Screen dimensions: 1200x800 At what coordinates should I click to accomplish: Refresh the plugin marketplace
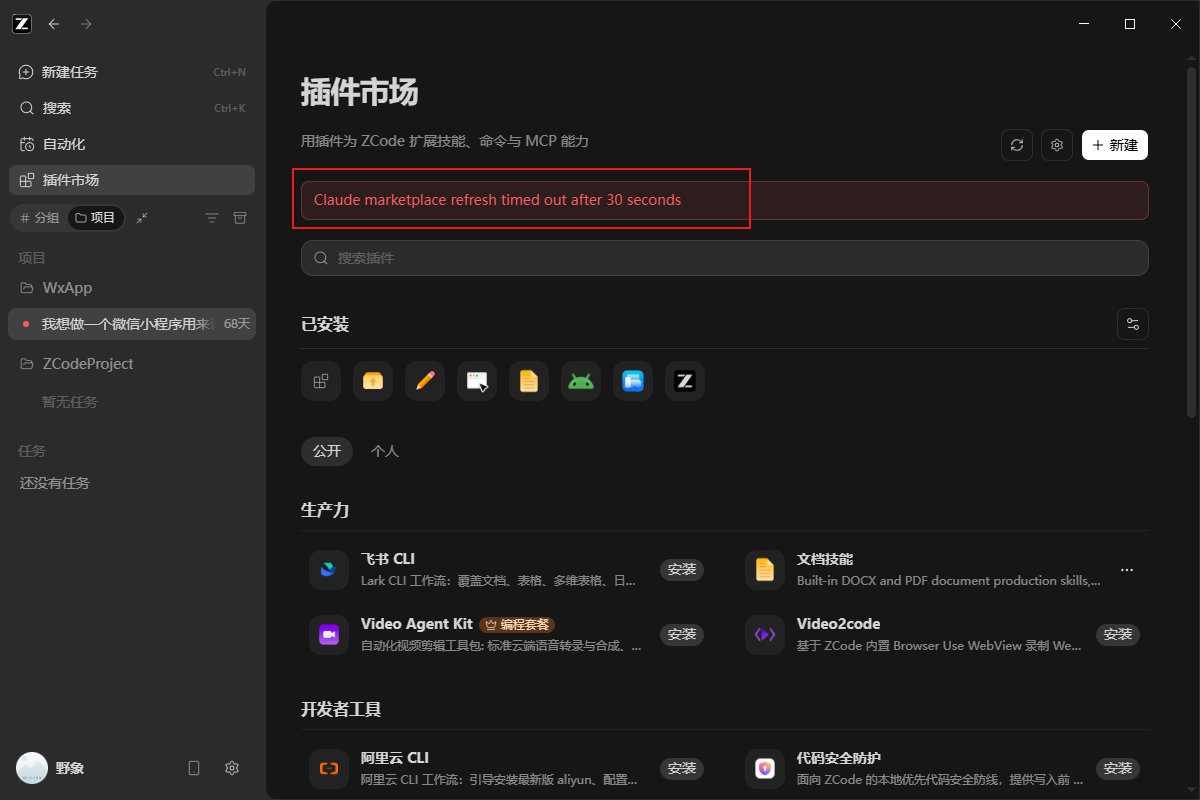[x=1017, y=145]
